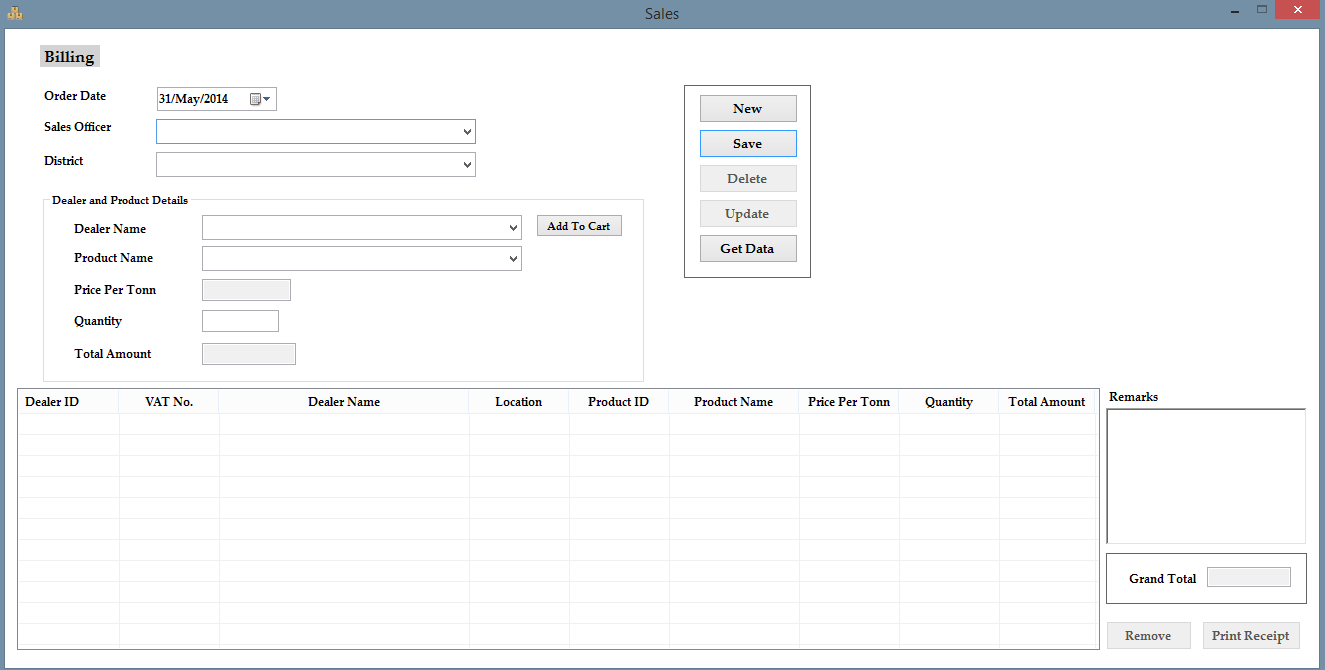The height and width of the screenshot is (670, 1325).
Task: Maximize the Sales window
Action: (1262, 10)
